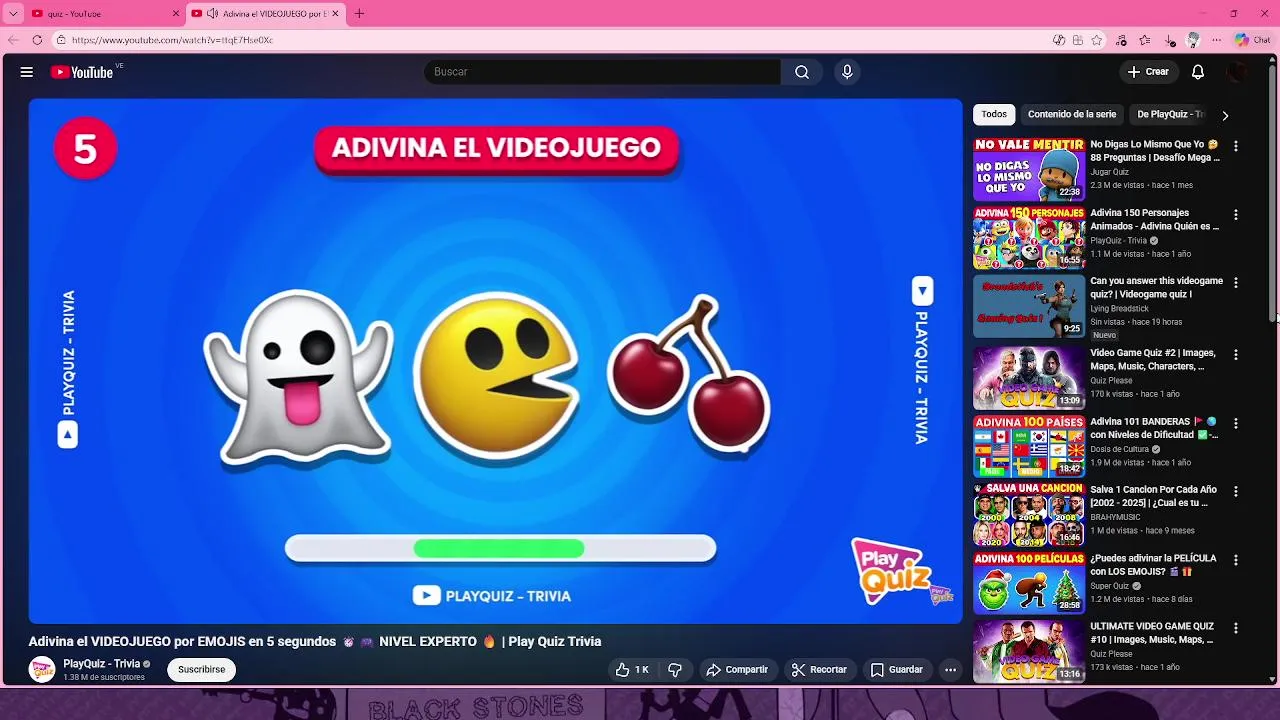Click channel name 'Quiz Please' under Quiz #2

point(1111,380)
